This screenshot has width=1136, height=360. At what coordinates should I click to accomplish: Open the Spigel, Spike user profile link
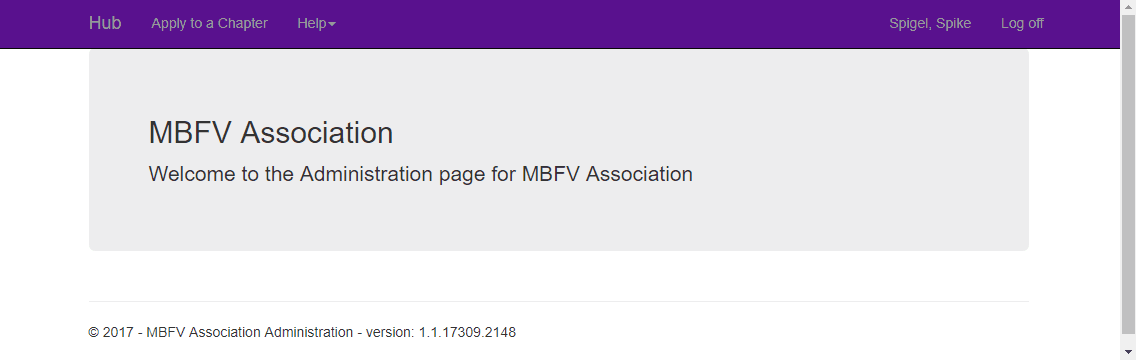[x=930, y=23]
